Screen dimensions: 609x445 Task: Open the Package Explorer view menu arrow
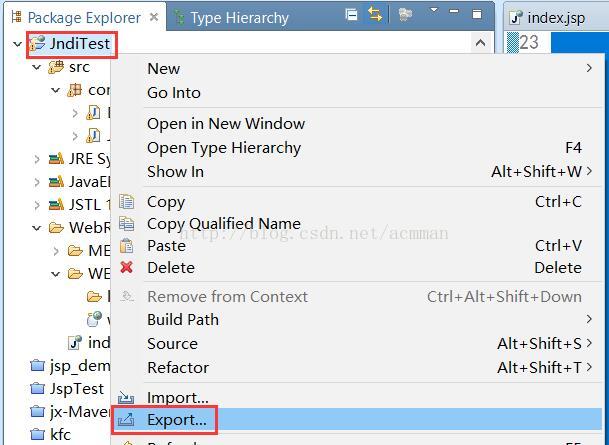[434, 10]
